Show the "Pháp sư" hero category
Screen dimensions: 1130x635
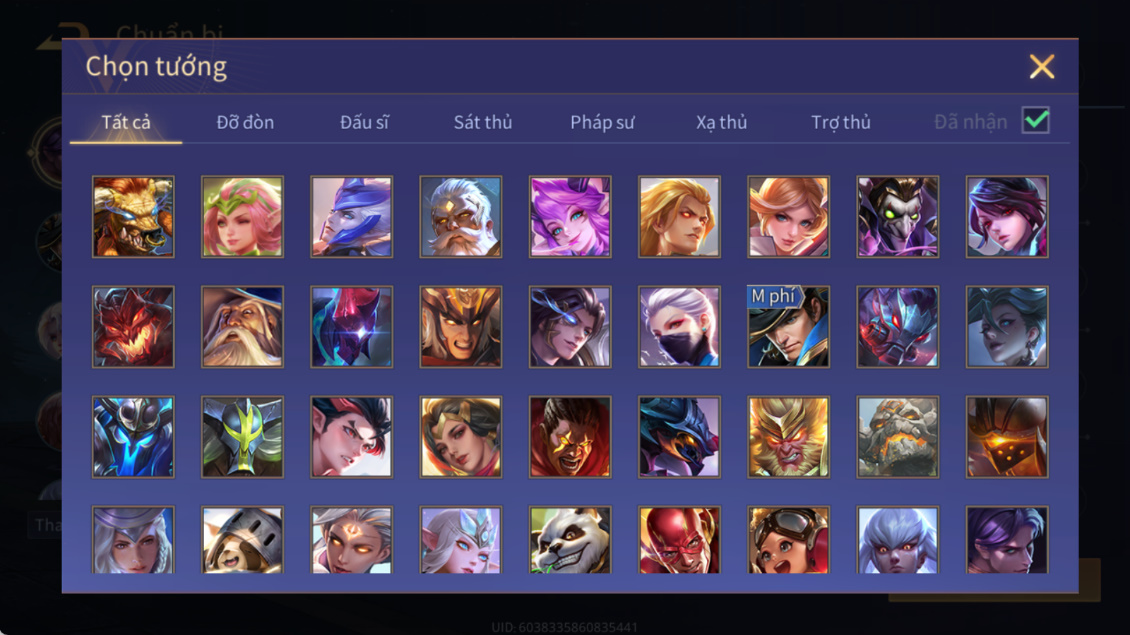pyautogui.click(x=602, y=123)
